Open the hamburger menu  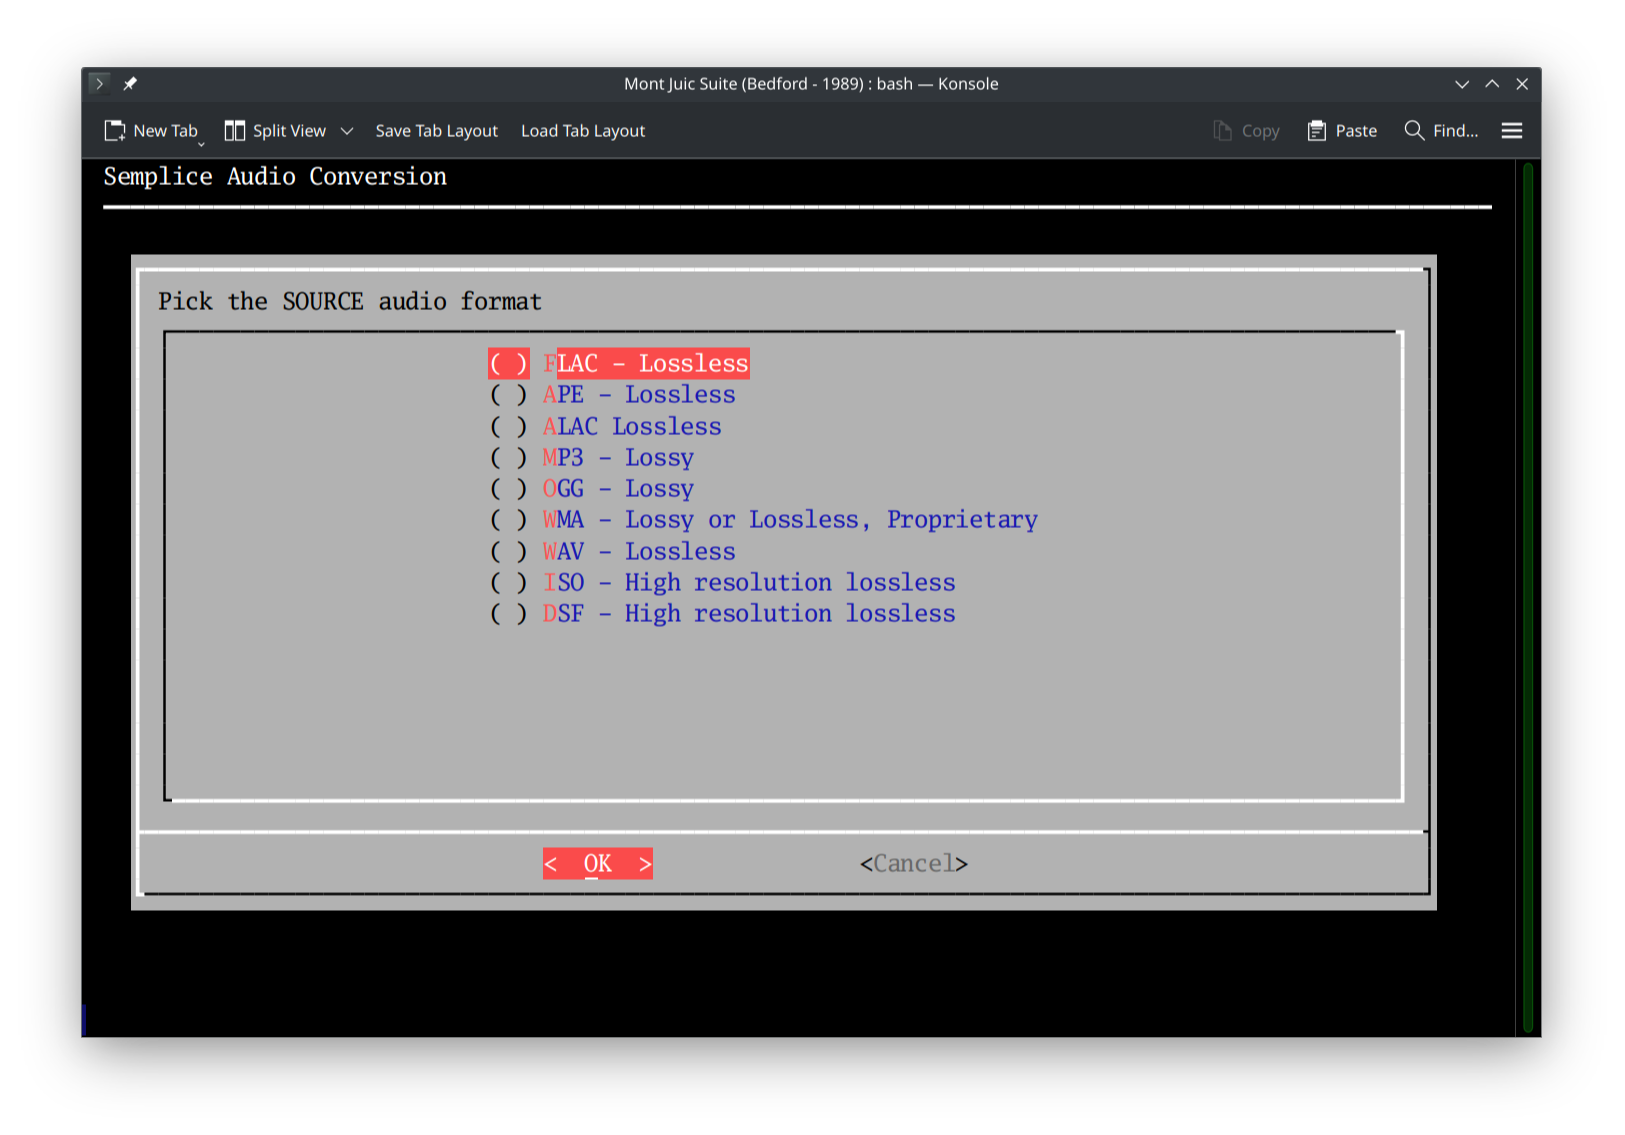(x=1511, y=130)
